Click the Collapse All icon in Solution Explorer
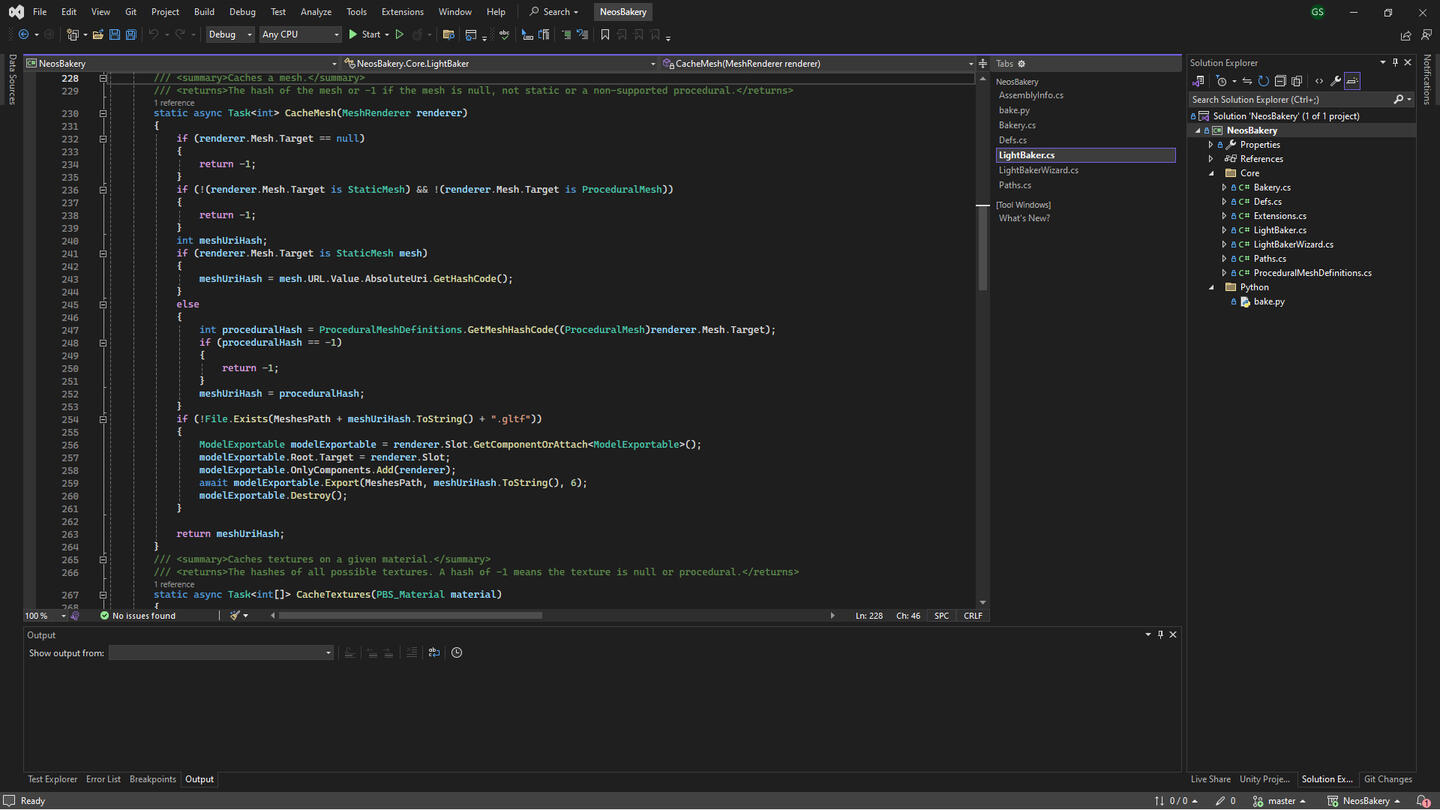 (x=1280, y=81)
